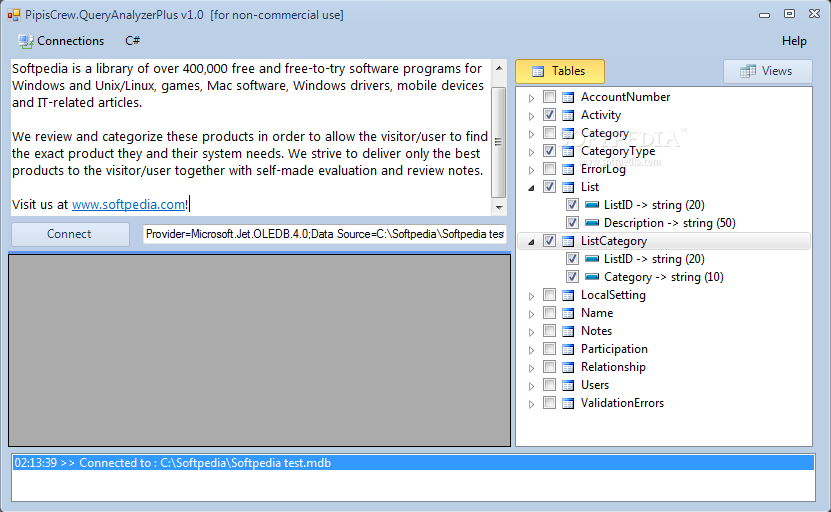Expand the Notes table node
831x512 pixels.
(531, 332)
